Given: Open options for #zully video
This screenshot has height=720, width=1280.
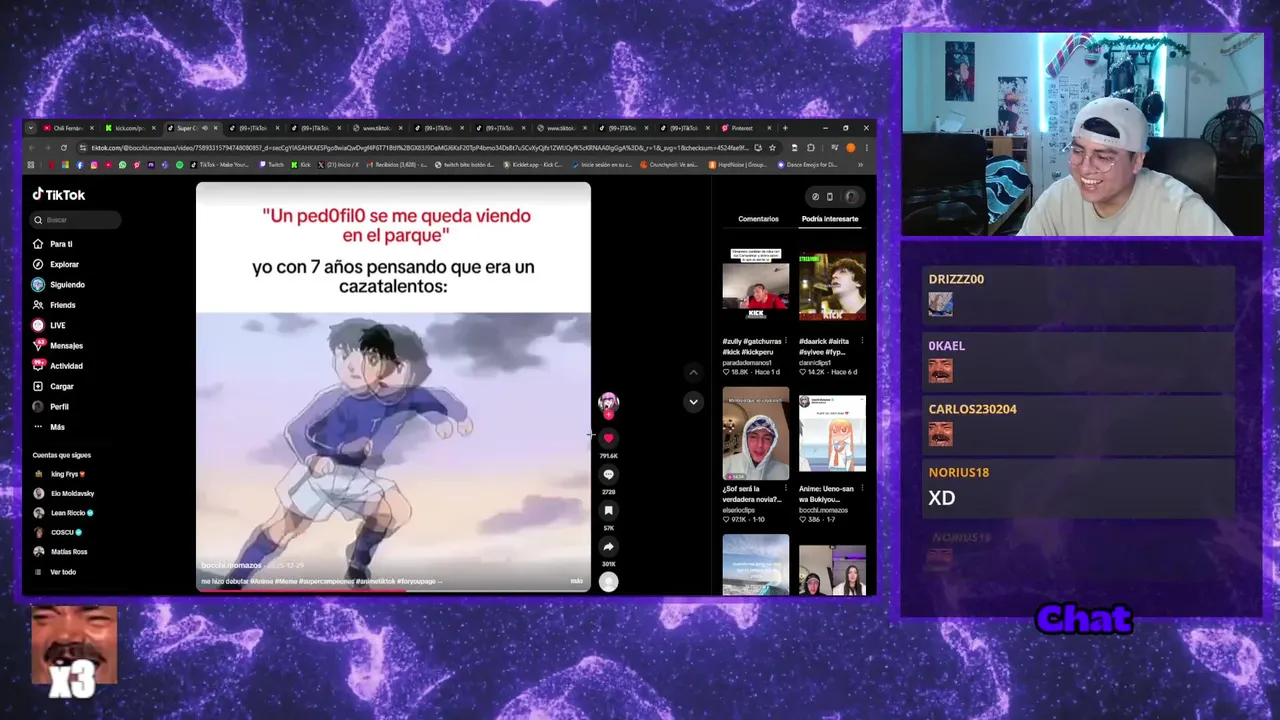Looking at the screenshot, I should tap(785, 341).
